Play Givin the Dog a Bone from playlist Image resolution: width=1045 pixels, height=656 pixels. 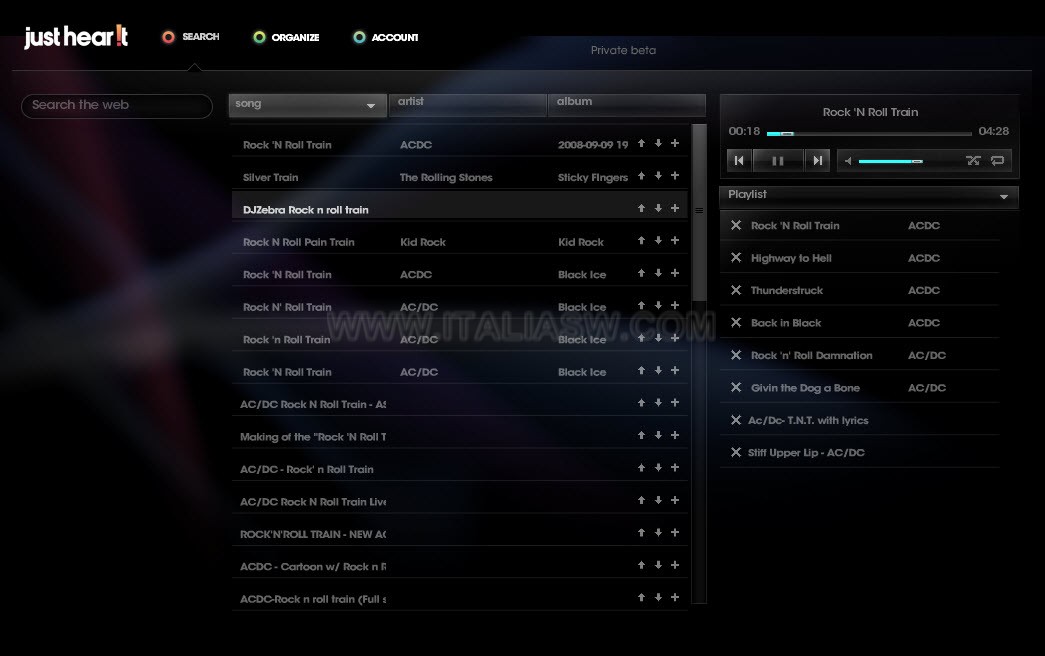(x=805, y=388)
